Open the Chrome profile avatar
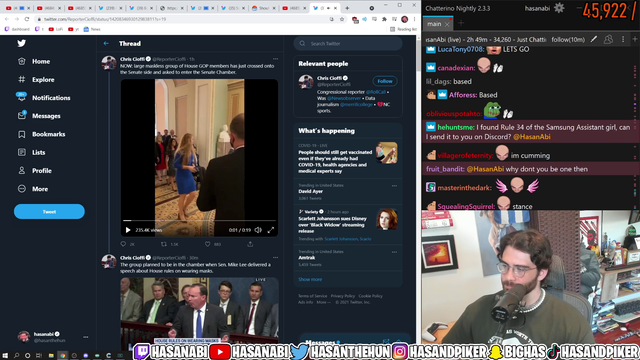Screen dimensions: 640x360 coord(404,19)
